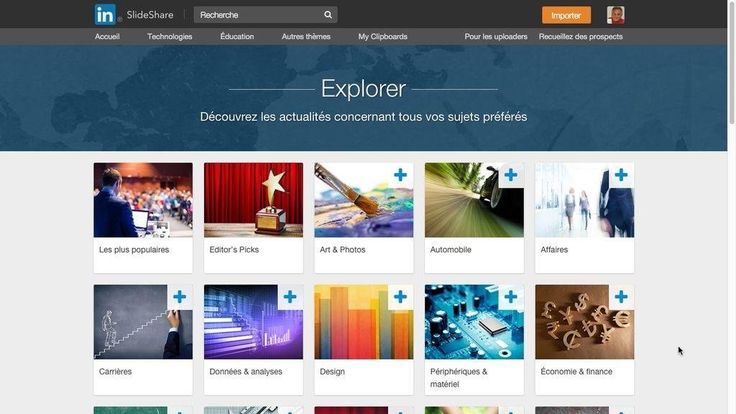Follow Automobile topic with plus icon
Viewport: 736px width, 414px height.
point(511,175)
